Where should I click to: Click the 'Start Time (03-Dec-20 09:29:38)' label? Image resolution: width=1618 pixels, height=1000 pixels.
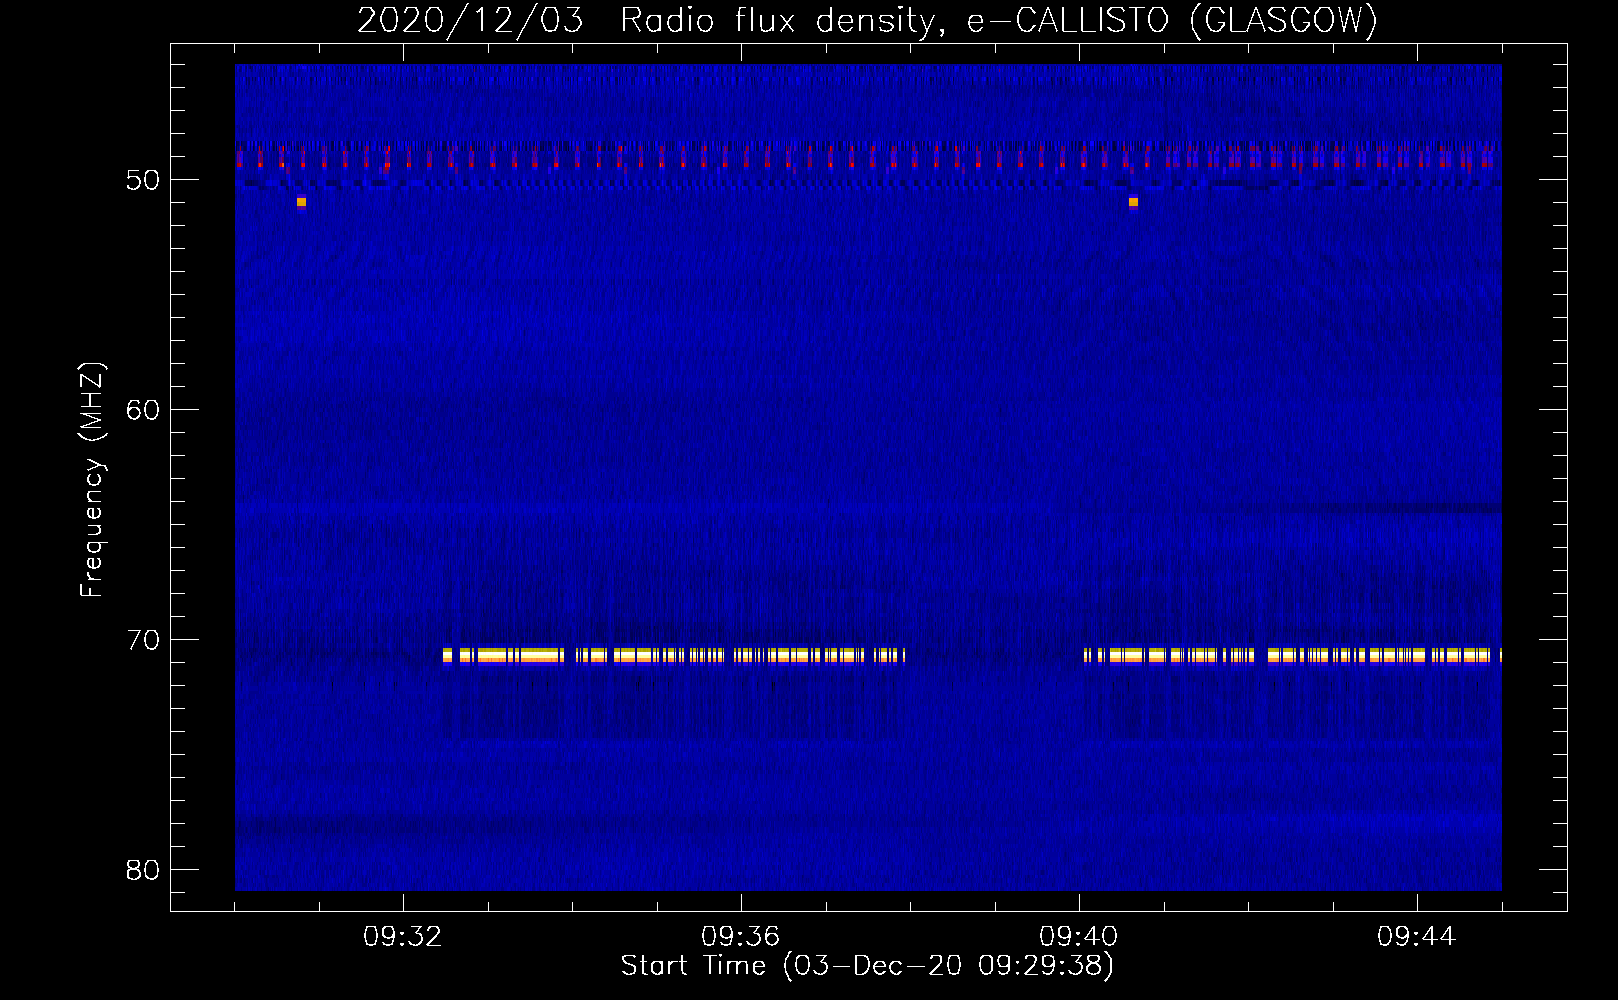(x=867, y=966)
